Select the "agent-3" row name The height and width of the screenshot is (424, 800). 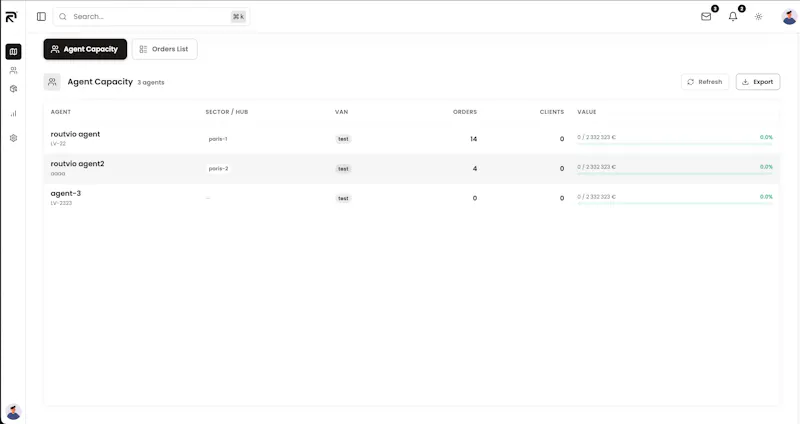[65, 193]
